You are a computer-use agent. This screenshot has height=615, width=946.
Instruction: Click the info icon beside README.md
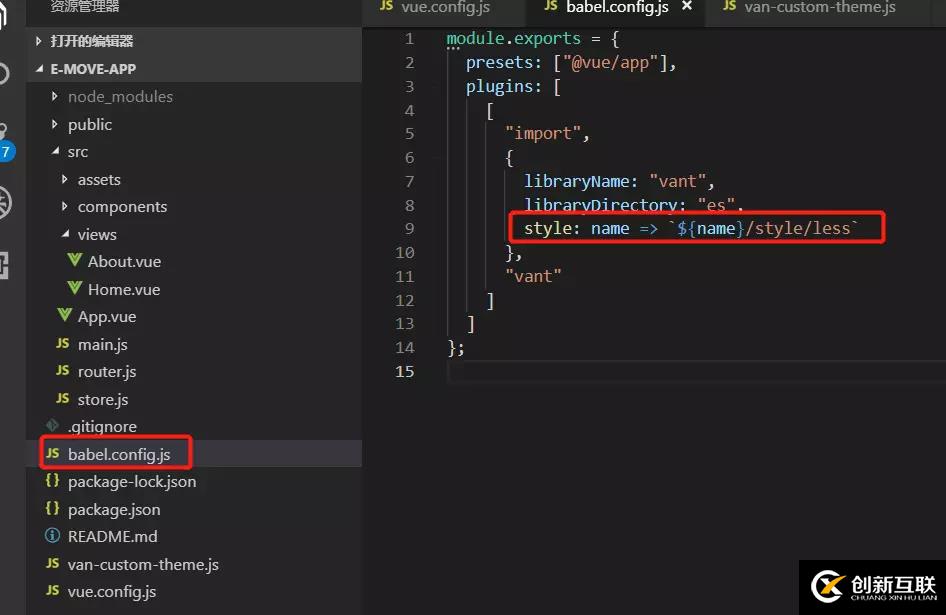pyautogui.click(x=52, y=536)
